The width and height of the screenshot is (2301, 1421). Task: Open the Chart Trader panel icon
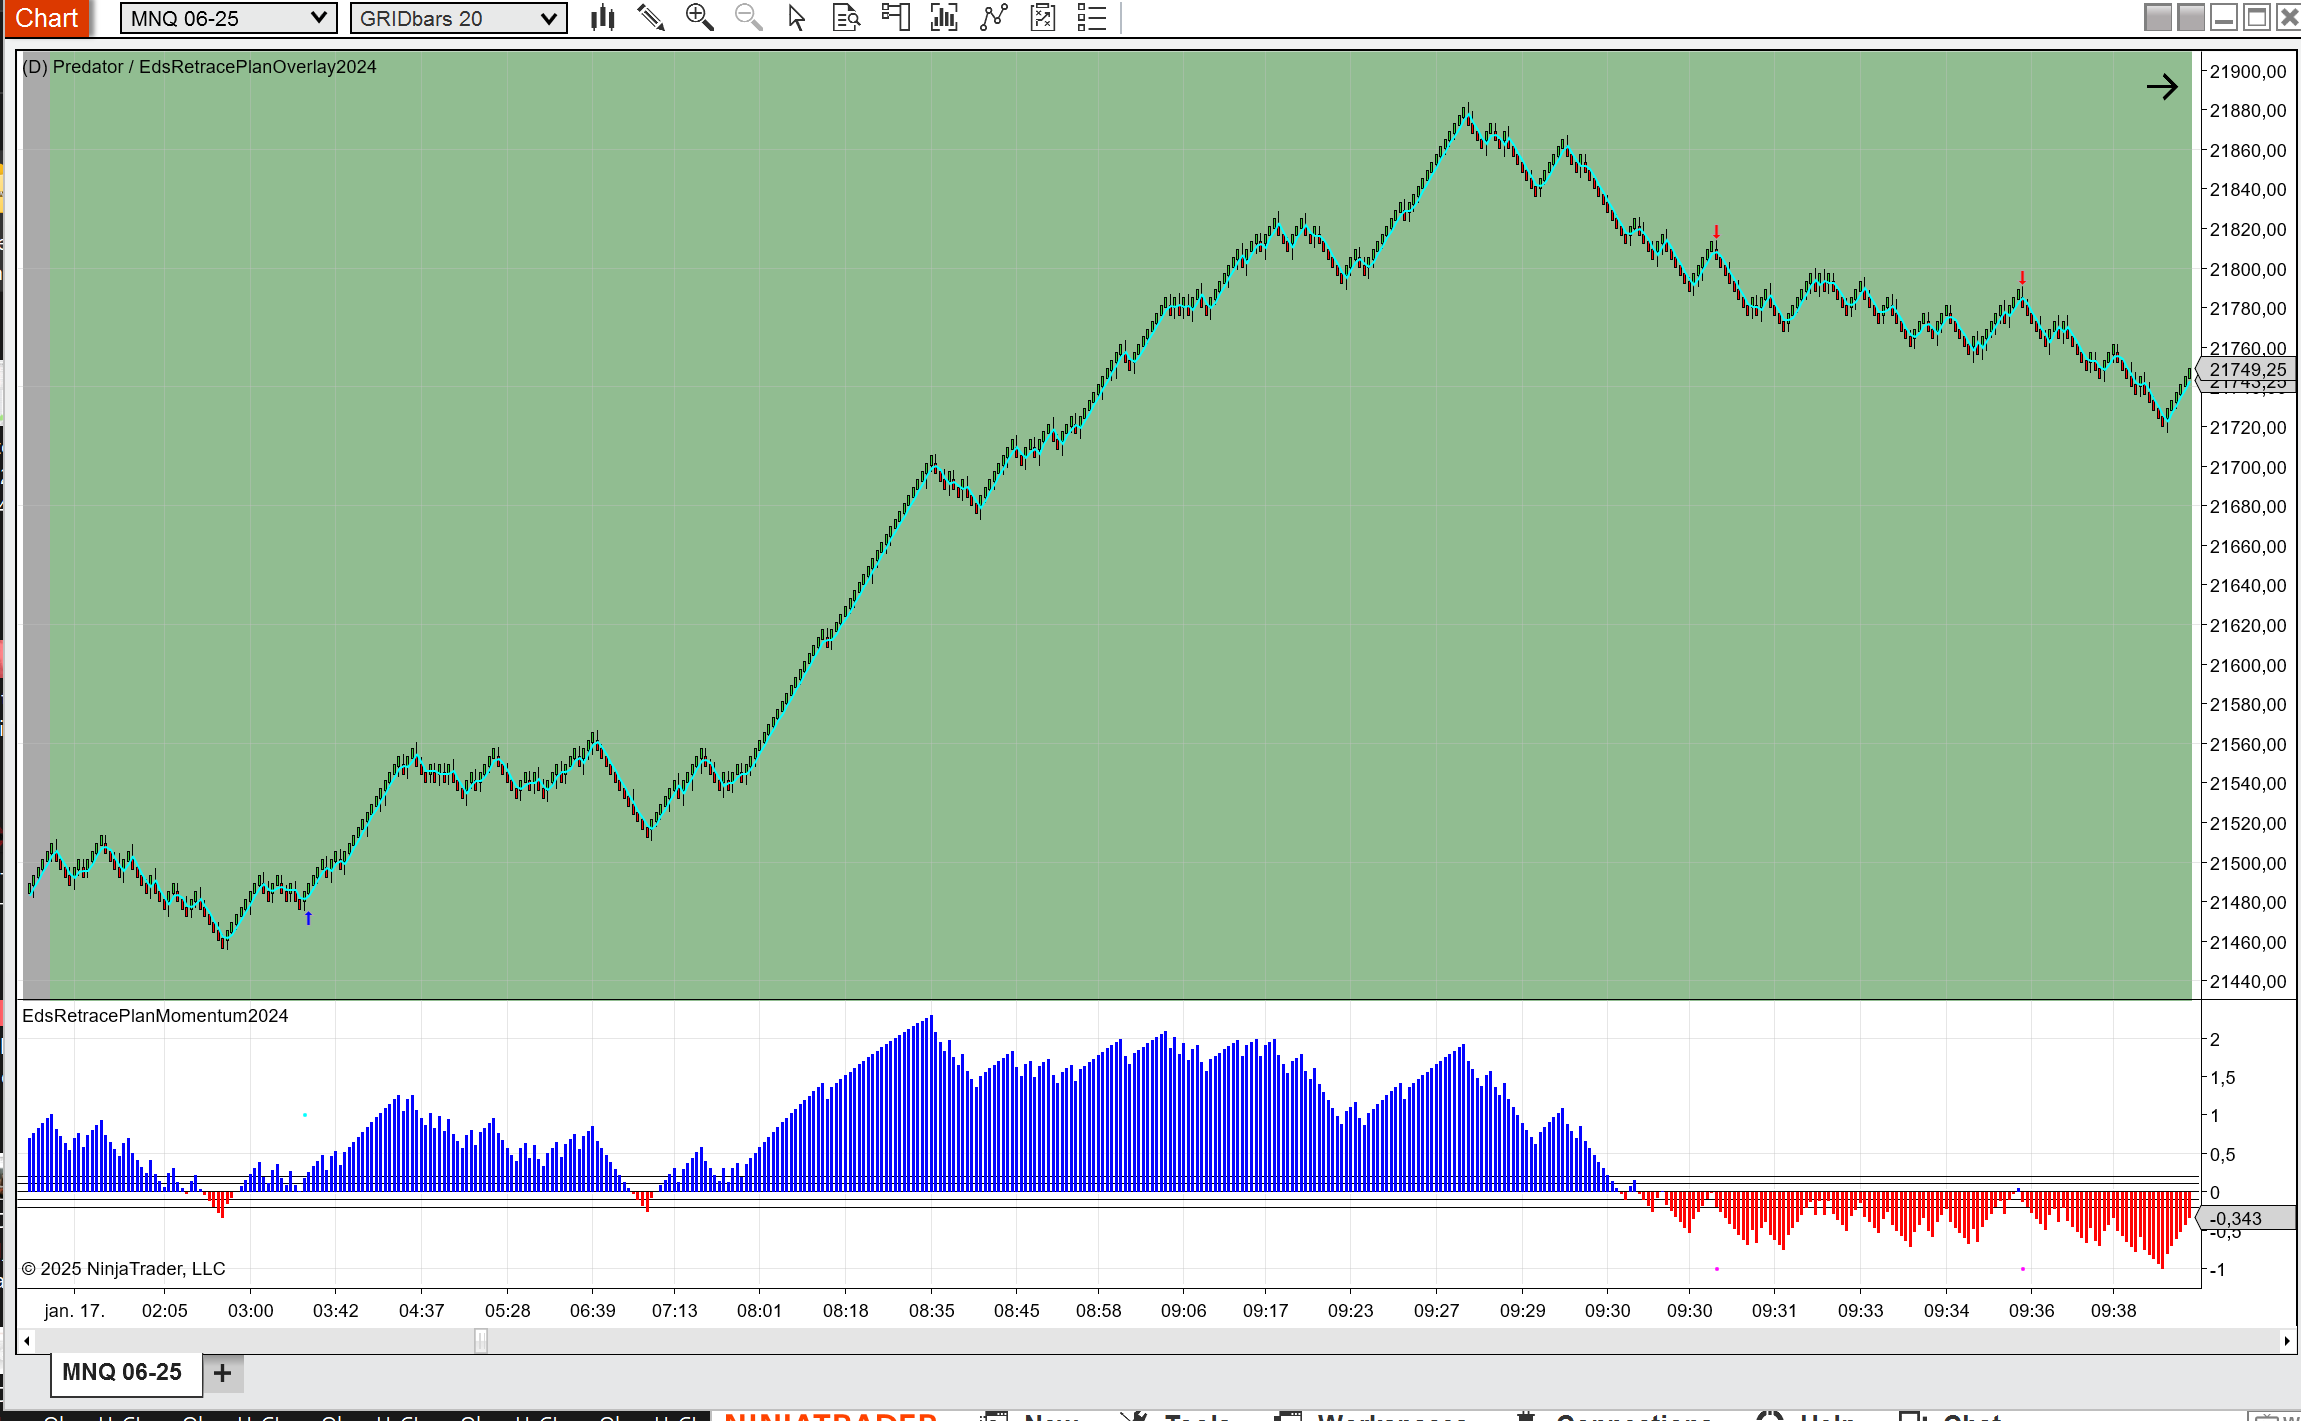click(x=895, y=17)
